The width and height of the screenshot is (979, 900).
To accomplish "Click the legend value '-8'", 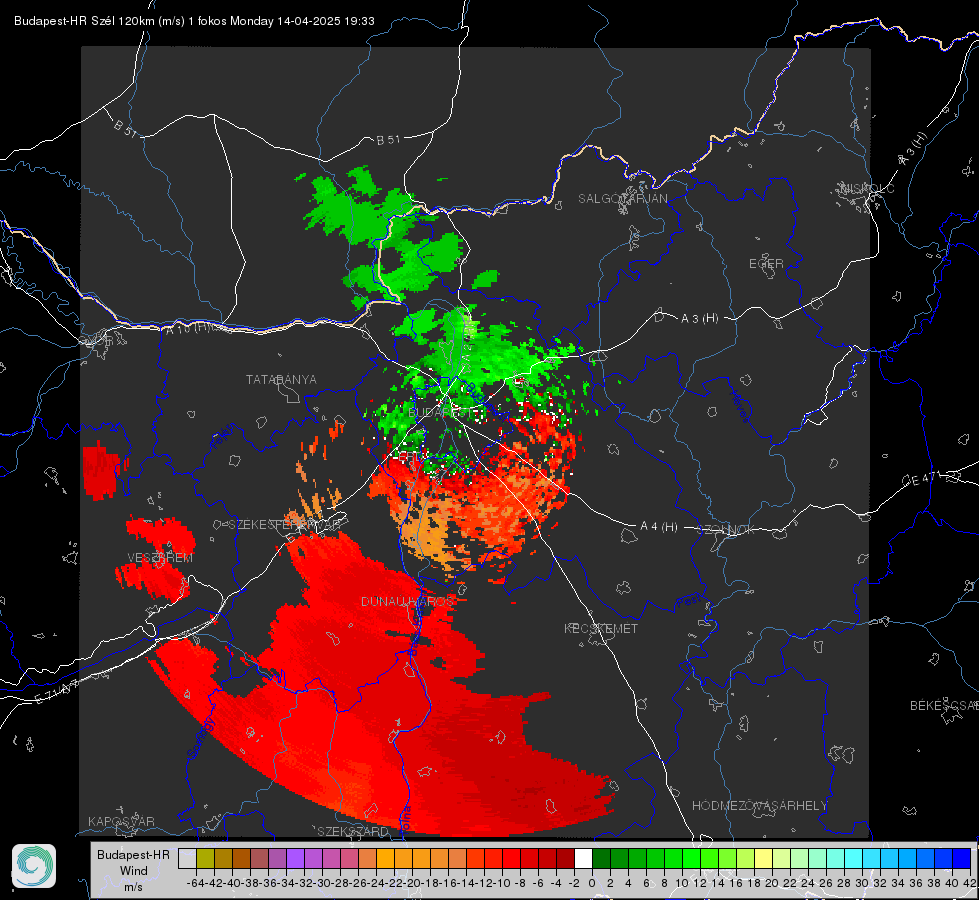I will click(519, 883).
